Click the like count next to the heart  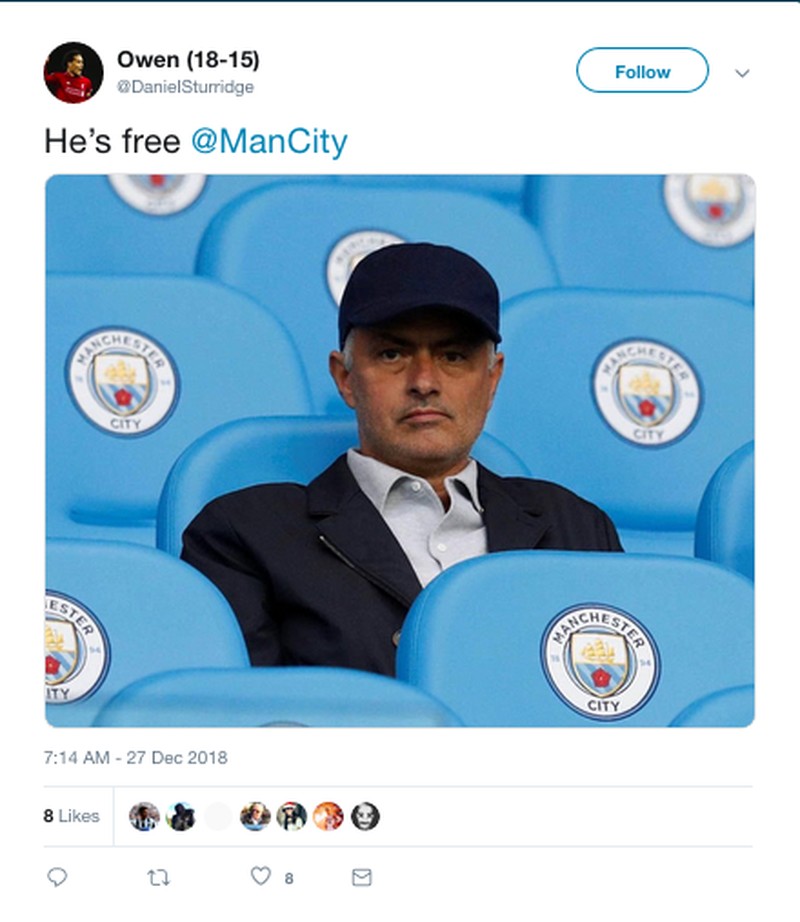tap(289, 878)
